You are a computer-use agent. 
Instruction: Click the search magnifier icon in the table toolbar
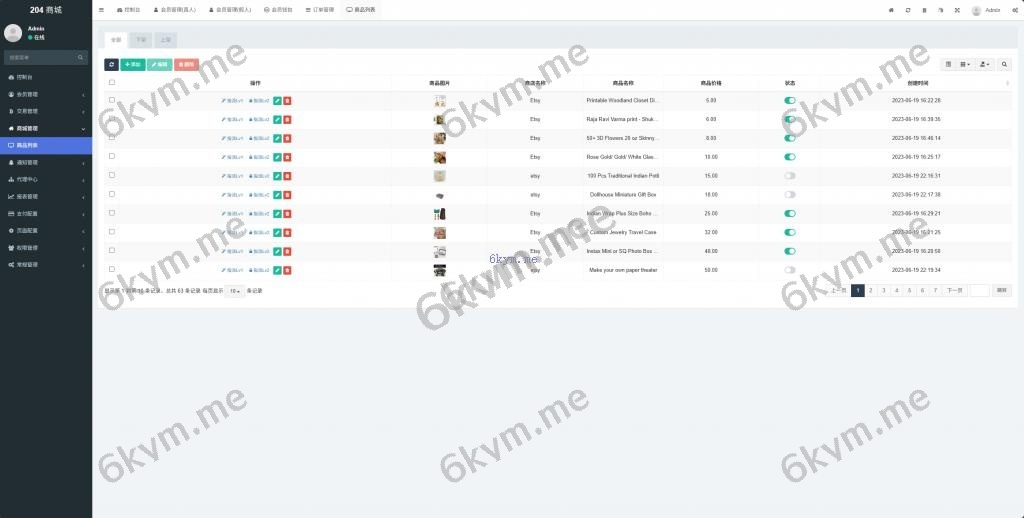coord(1005,64)
